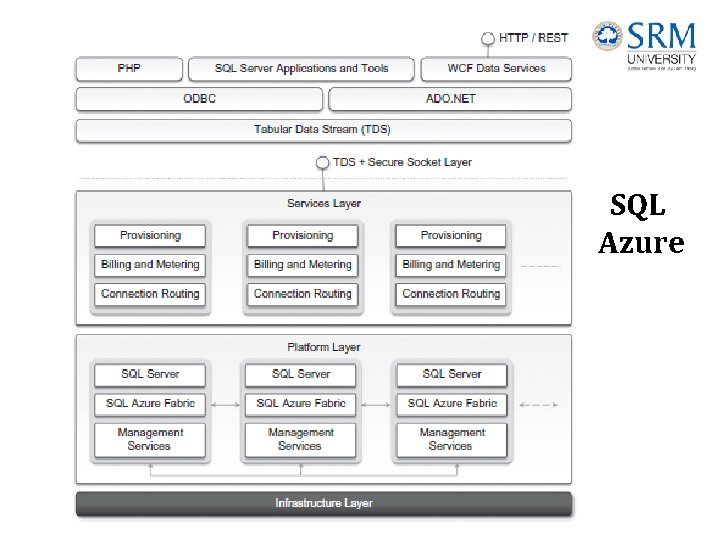Select the SQL Server Applications and Tools box
Screen dimensions: 720x540
point(301,69)
